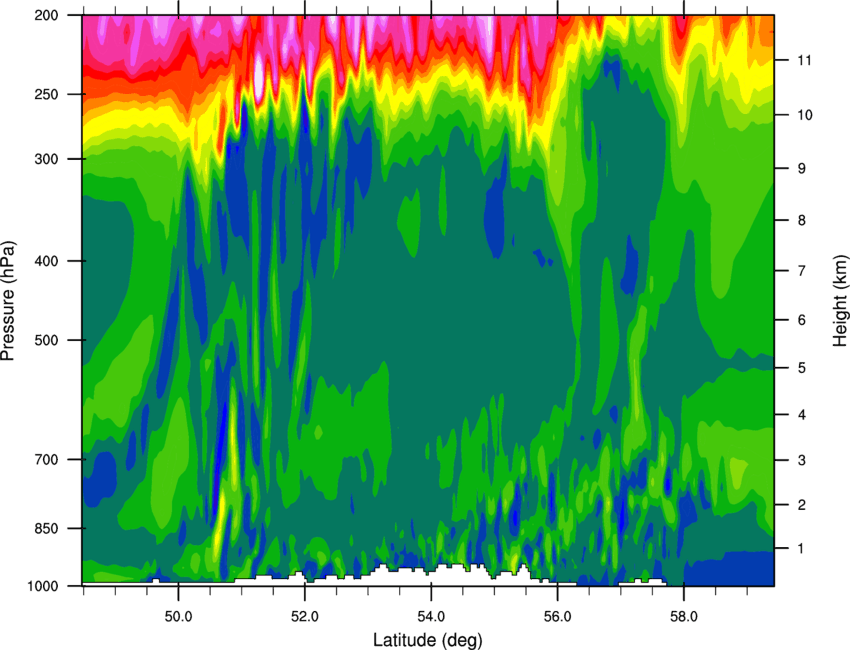The height and width of the screenshot is (650, 850).
Task: Click the 500 pressure tick label
Action: [47, 340]
